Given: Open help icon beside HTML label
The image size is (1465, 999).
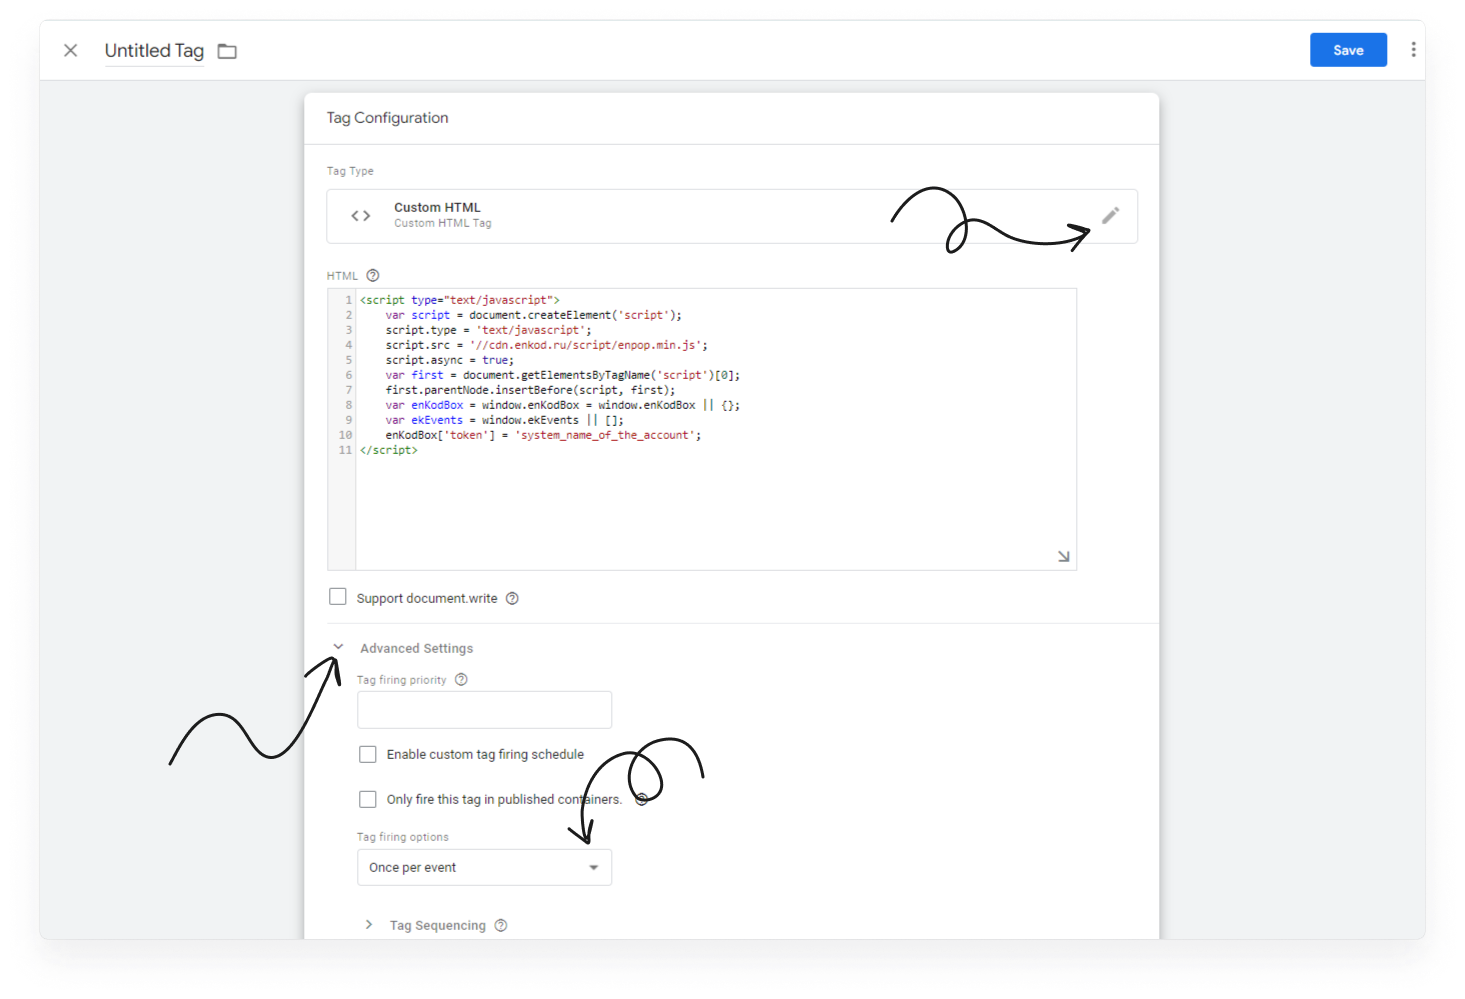Looking at the screenshot, I should 373,276.
